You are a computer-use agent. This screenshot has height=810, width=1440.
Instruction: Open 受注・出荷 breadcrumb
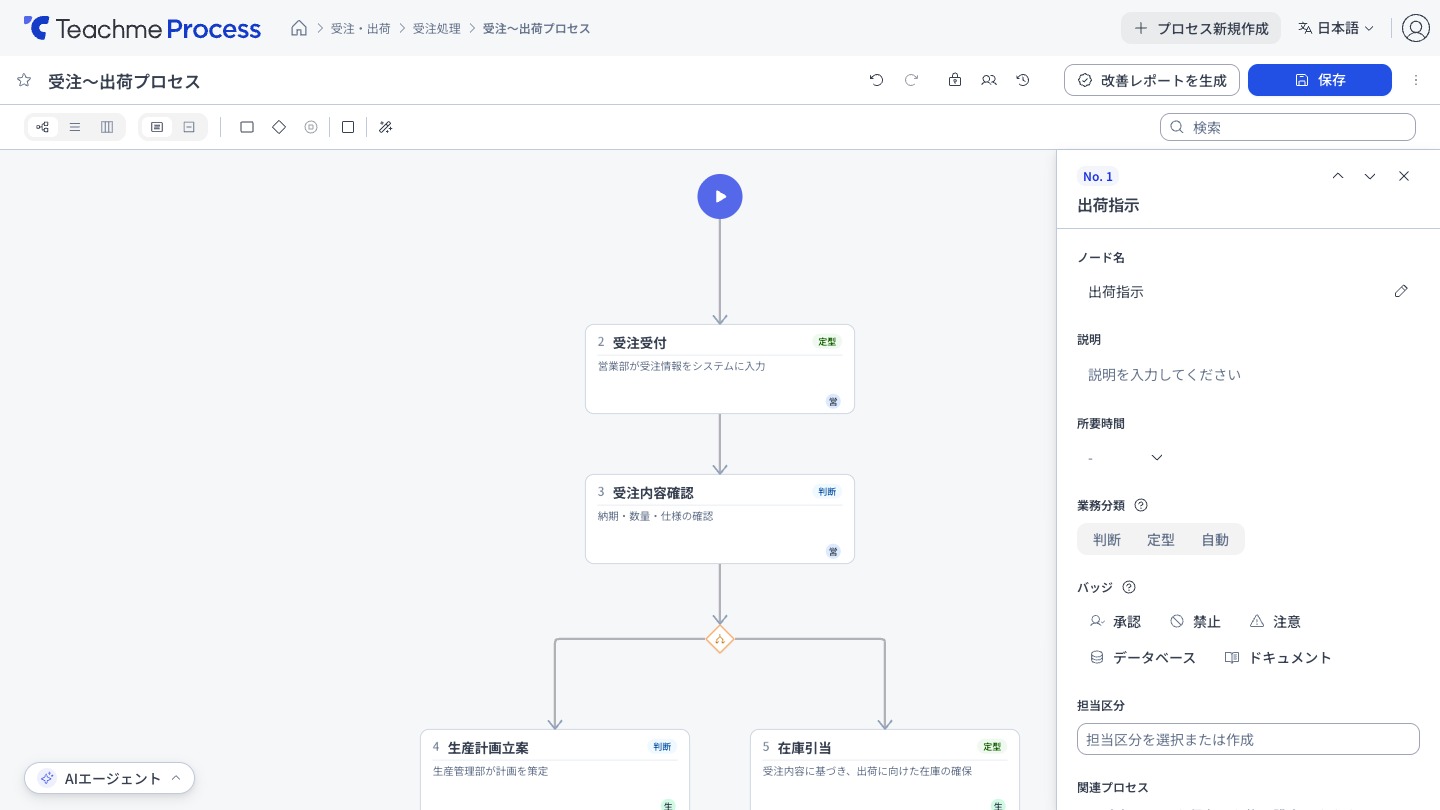pyautogui.click(x=361, y=28)
